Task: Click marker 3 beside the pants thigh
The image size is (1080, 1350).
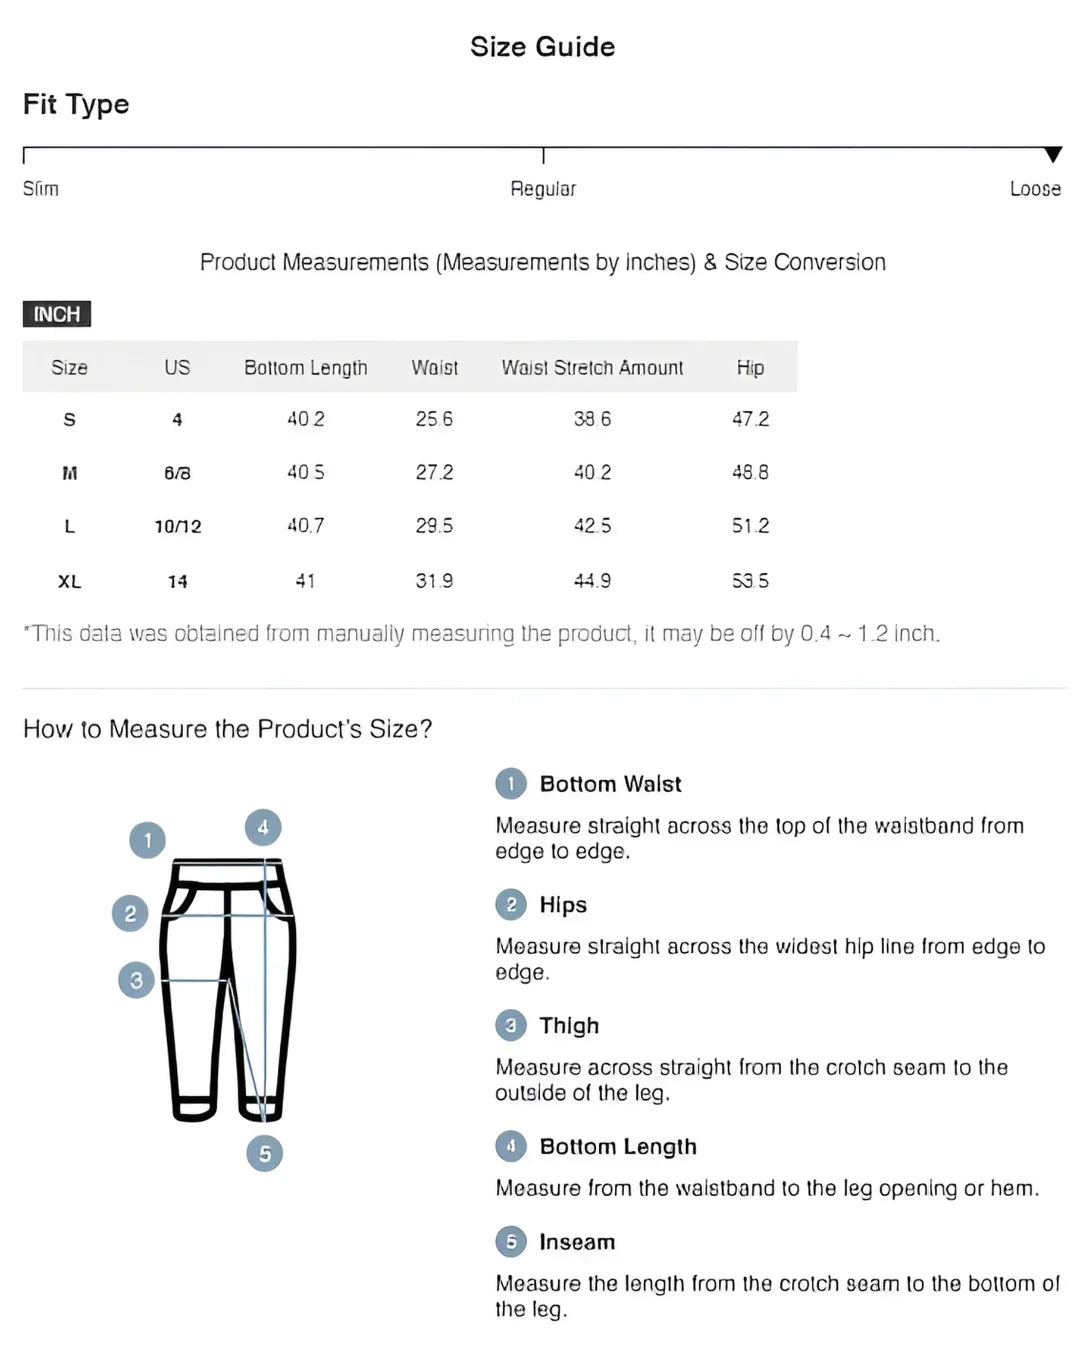Action: [136, 980]
